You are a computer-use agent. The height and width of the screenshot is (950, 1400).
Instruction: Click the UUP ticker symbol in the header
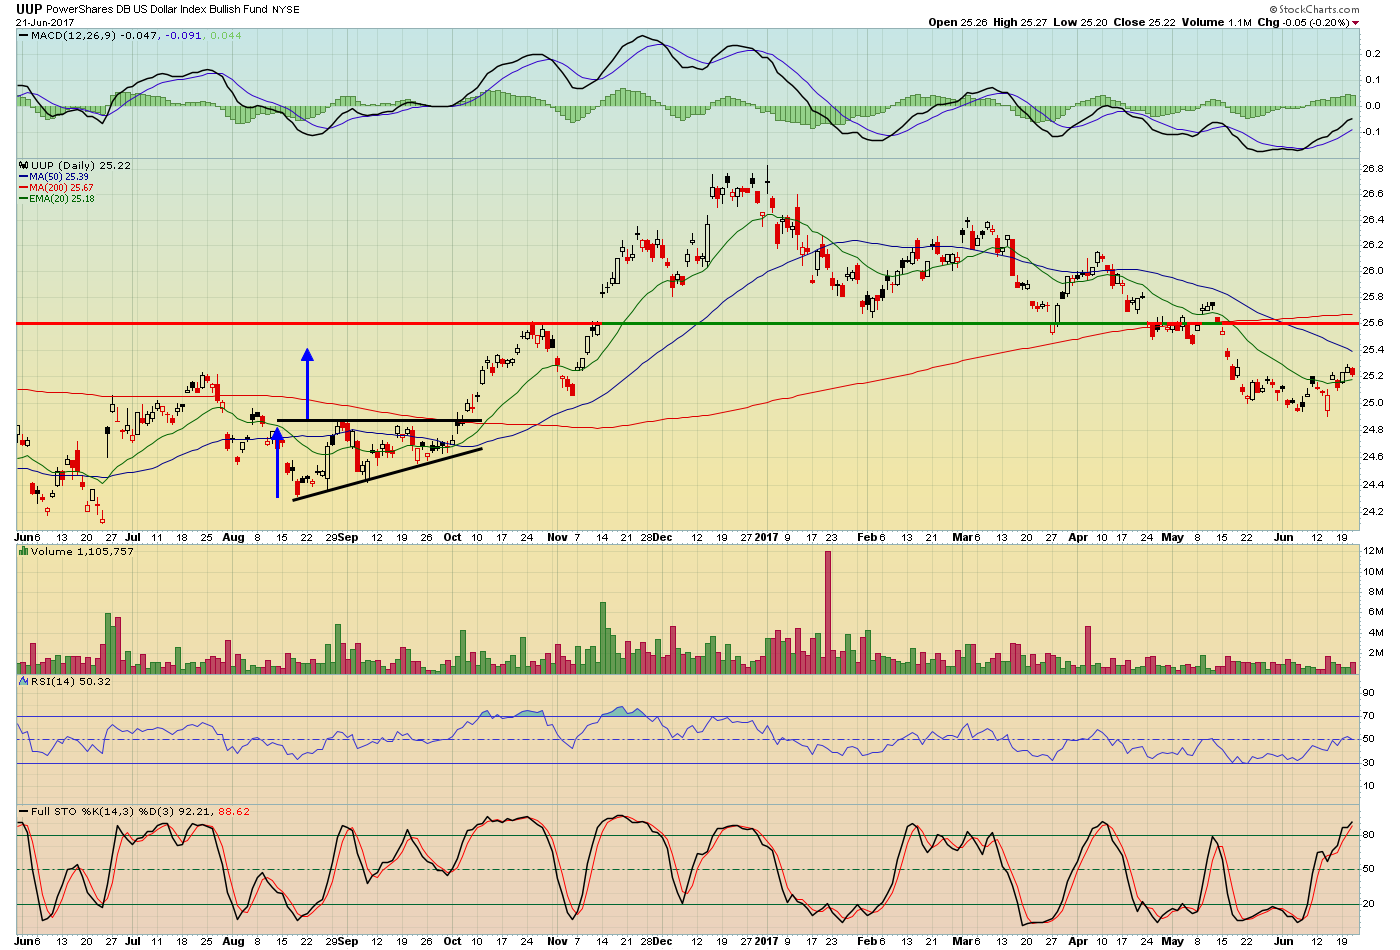tap(29, 9)
